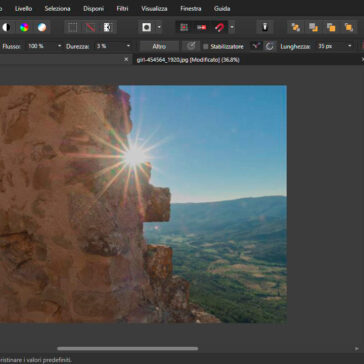This screenshot has height=364, width=364.
Task: Click the red grid force-pixel-alignment icon
Action: click(184, 27)
